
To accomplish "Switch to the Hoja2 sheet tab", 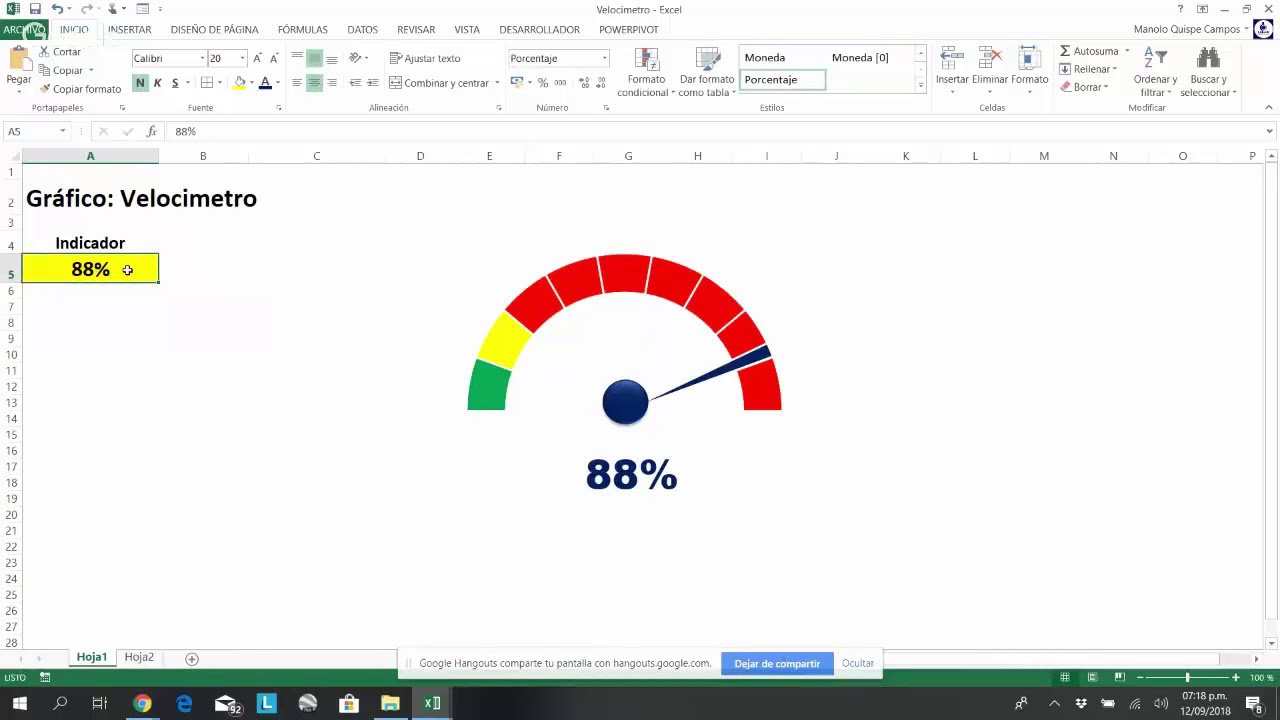I will 139,657.
